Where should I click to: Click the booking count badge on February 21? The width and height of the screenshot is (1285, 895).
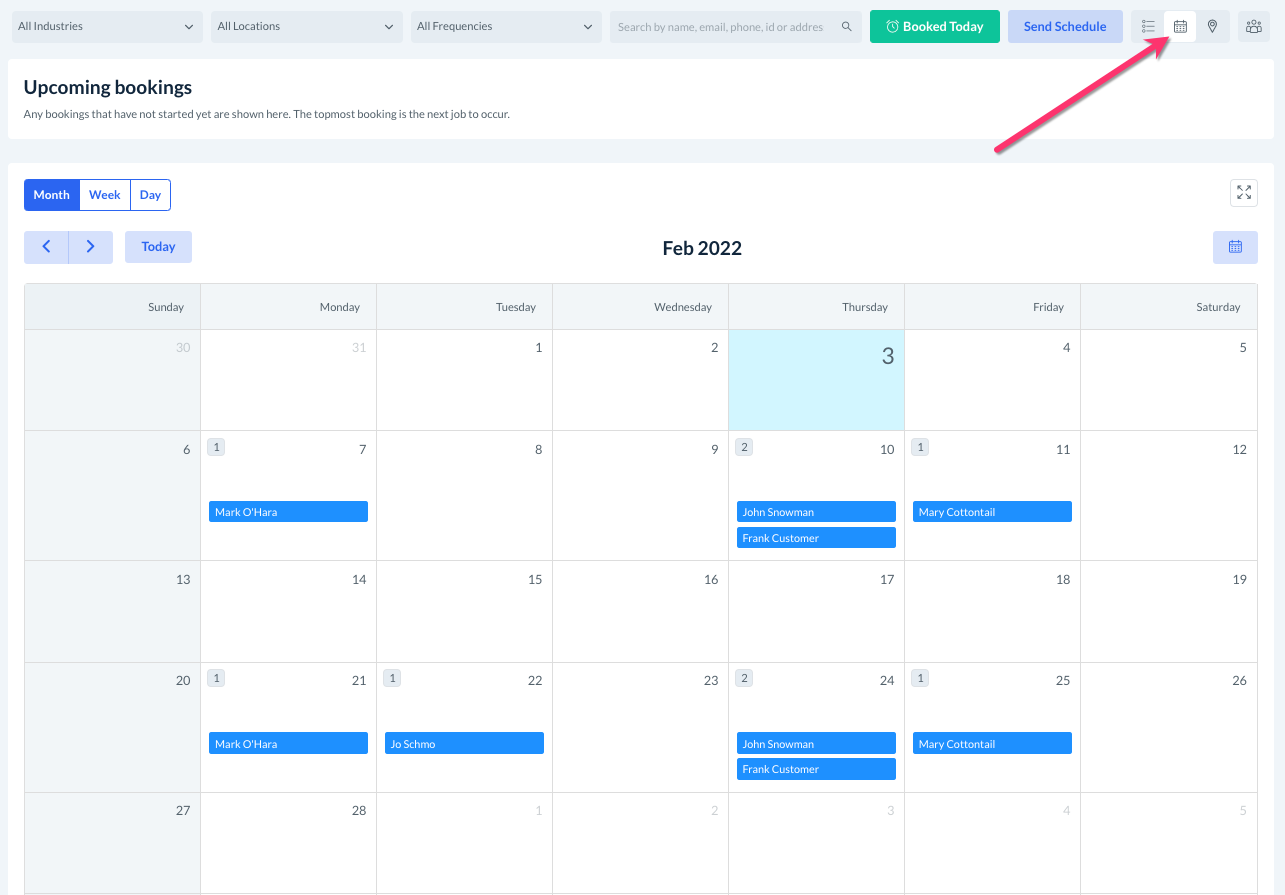point(216,678)
